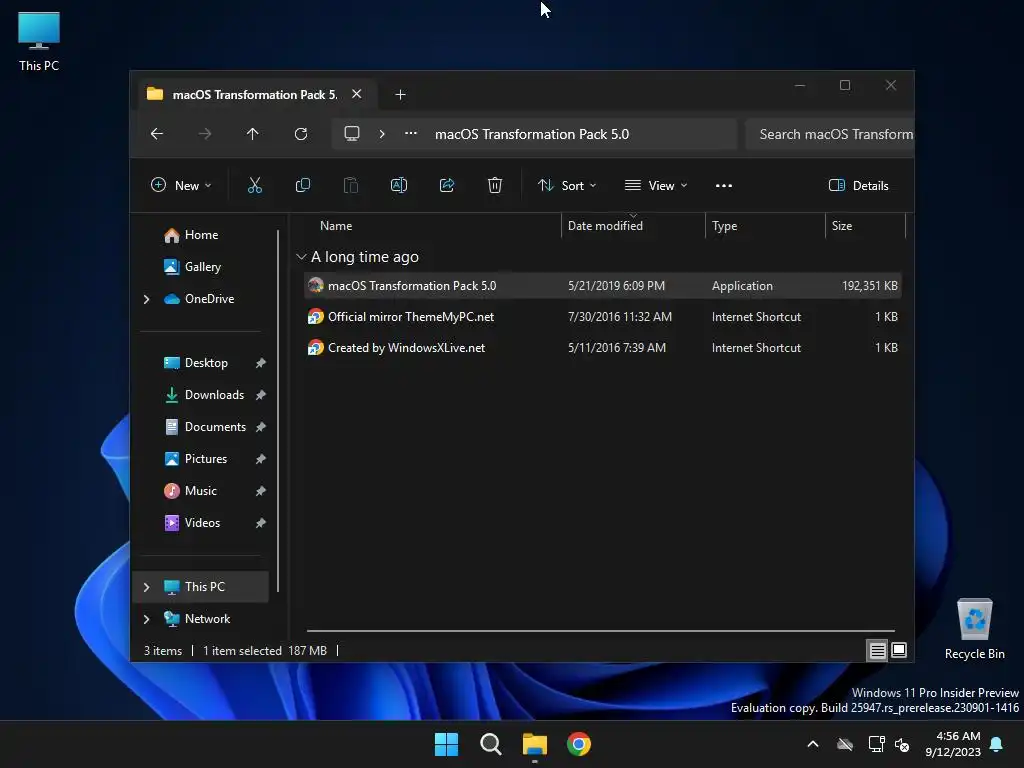Viewport: 1024px width, 768px height.
Task: Click This PC desktop icon
Action: click(39, 41)
